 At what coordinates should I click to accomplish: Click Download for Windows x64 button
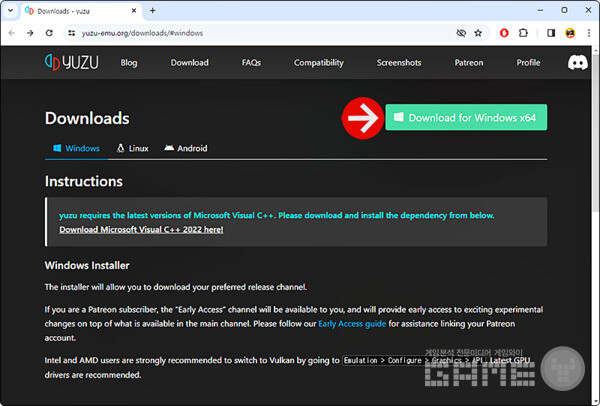click(x=466, y=117)
